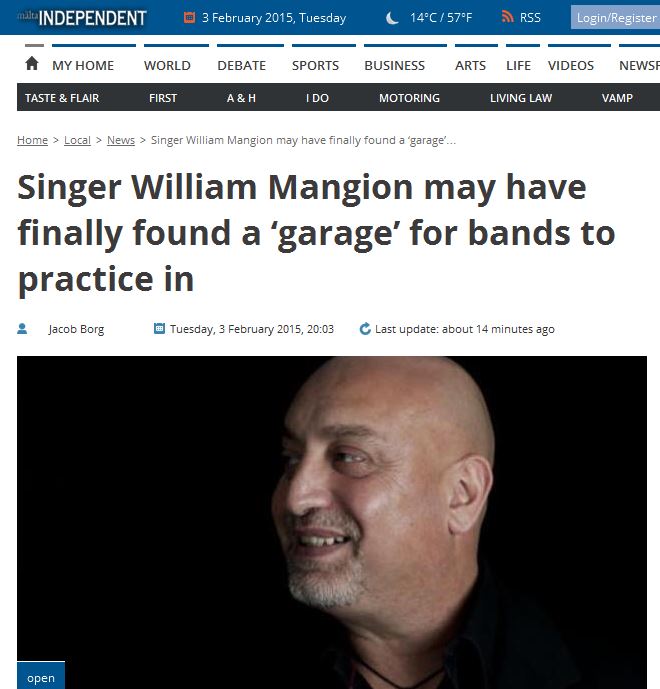Open the LIVING LAW tab

(521, 98)
